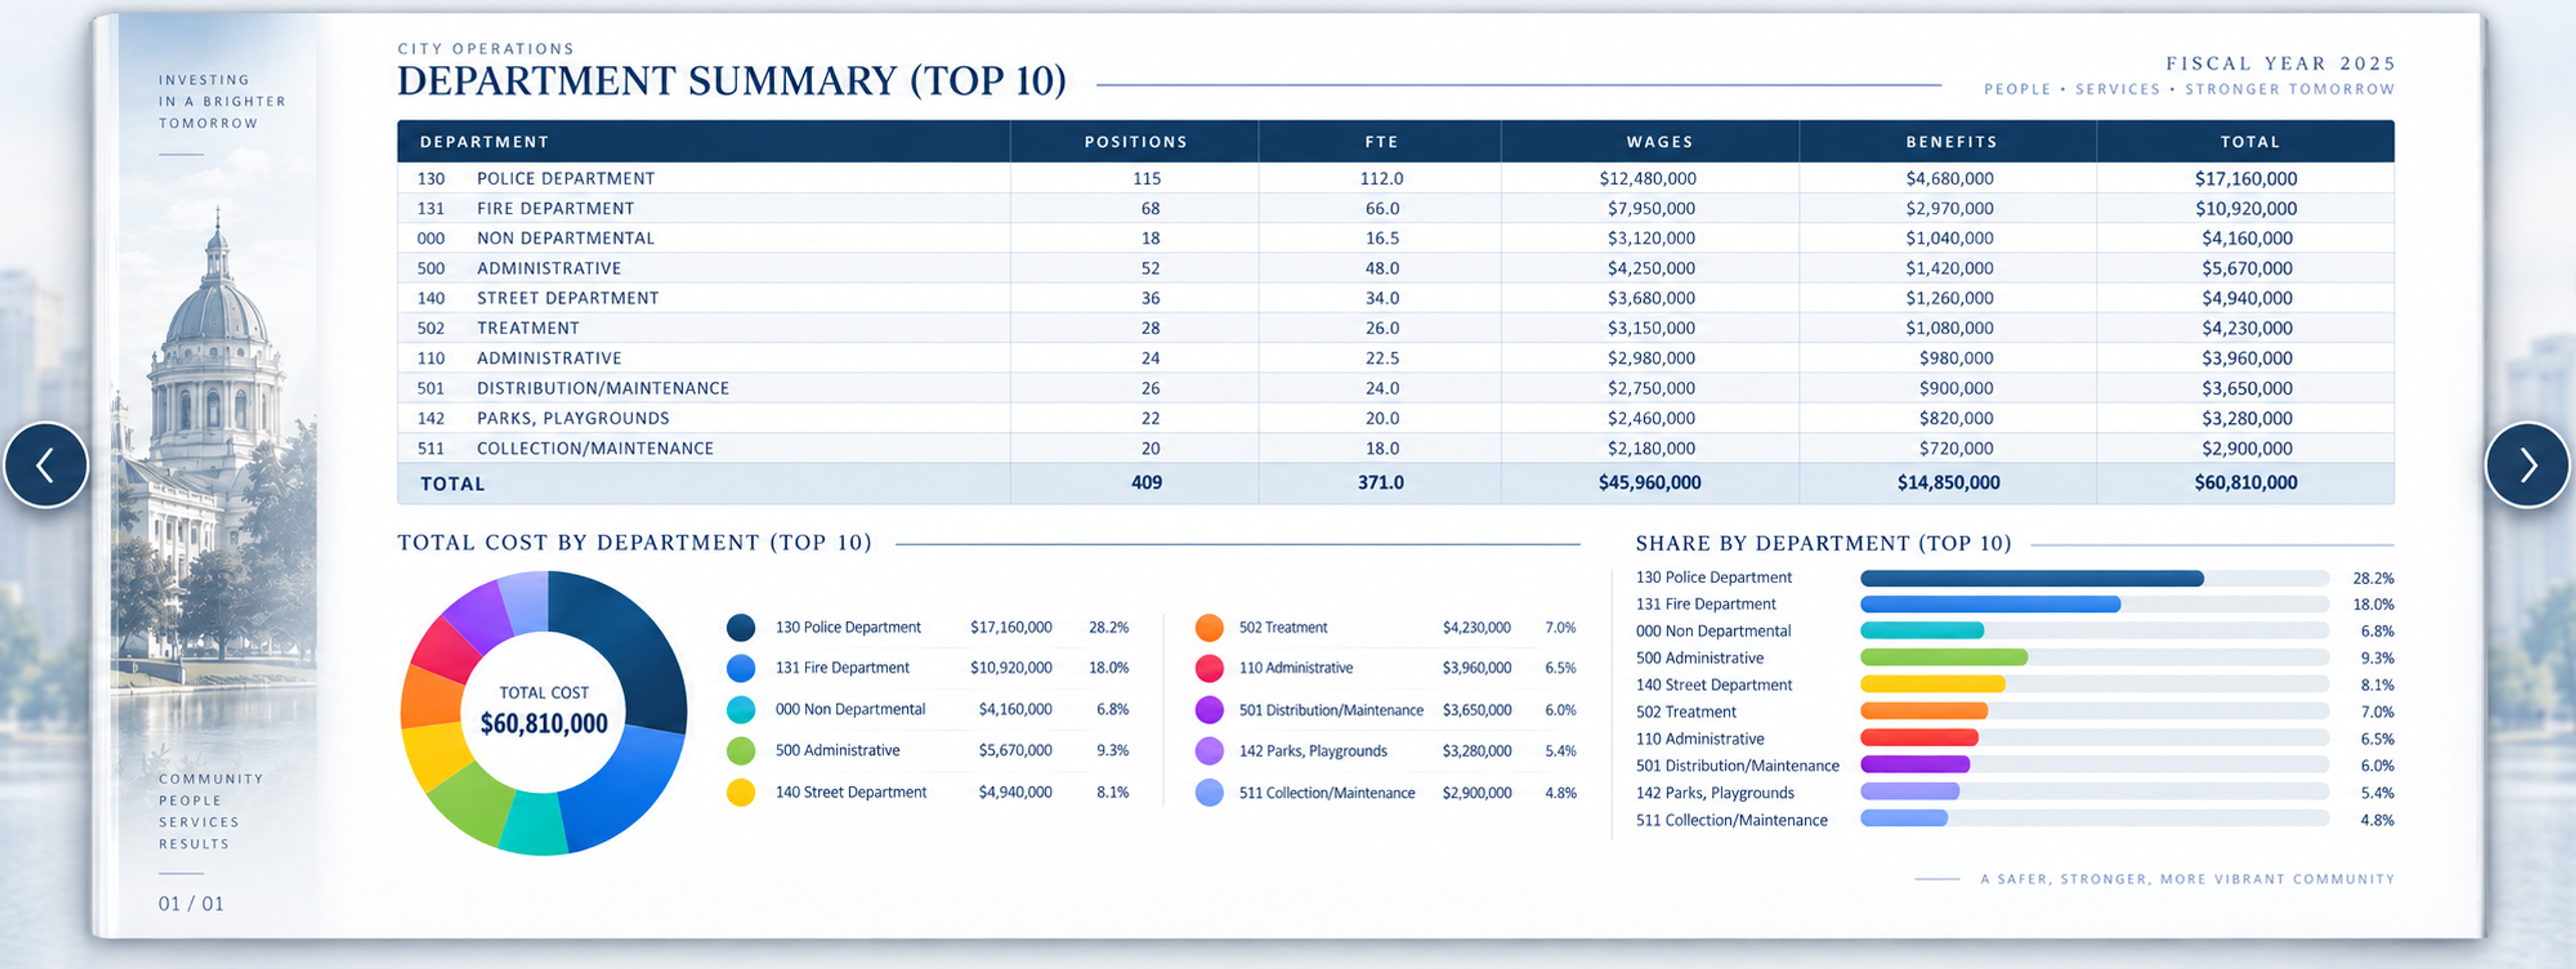This screenshot has width=2576, height=969.
Task: Advance with the next page arrow
Action: point(2528,465)
